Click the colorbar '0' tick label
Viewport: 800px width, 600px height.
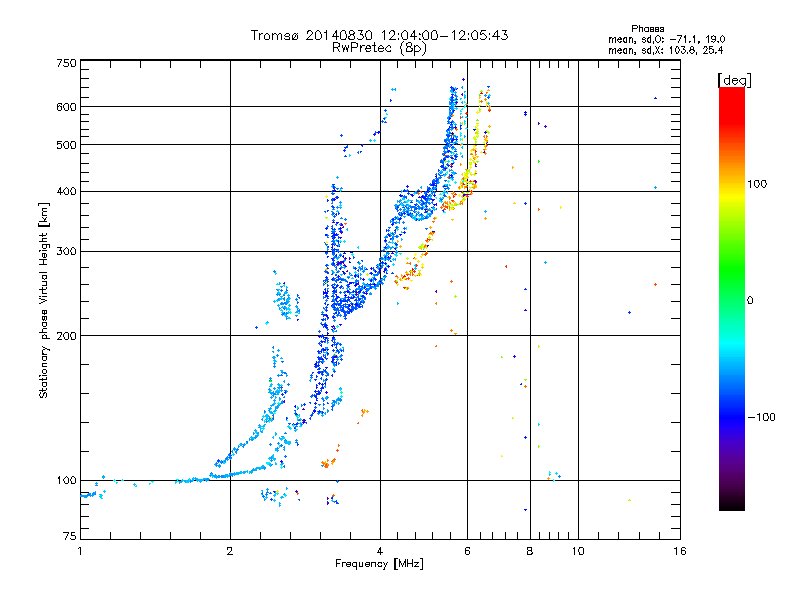coord(750,301)
